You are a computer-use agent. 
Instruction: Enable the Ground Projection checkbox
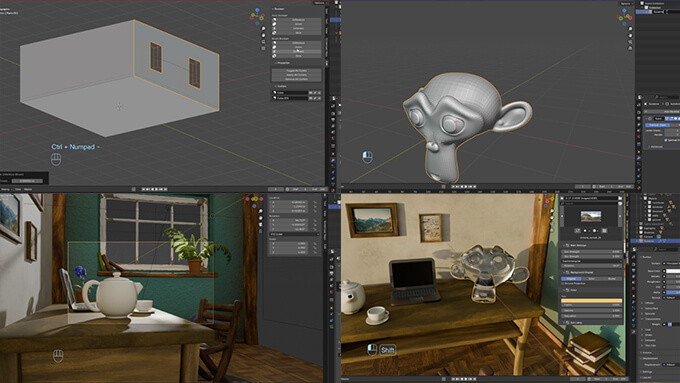tap(563, 283)
